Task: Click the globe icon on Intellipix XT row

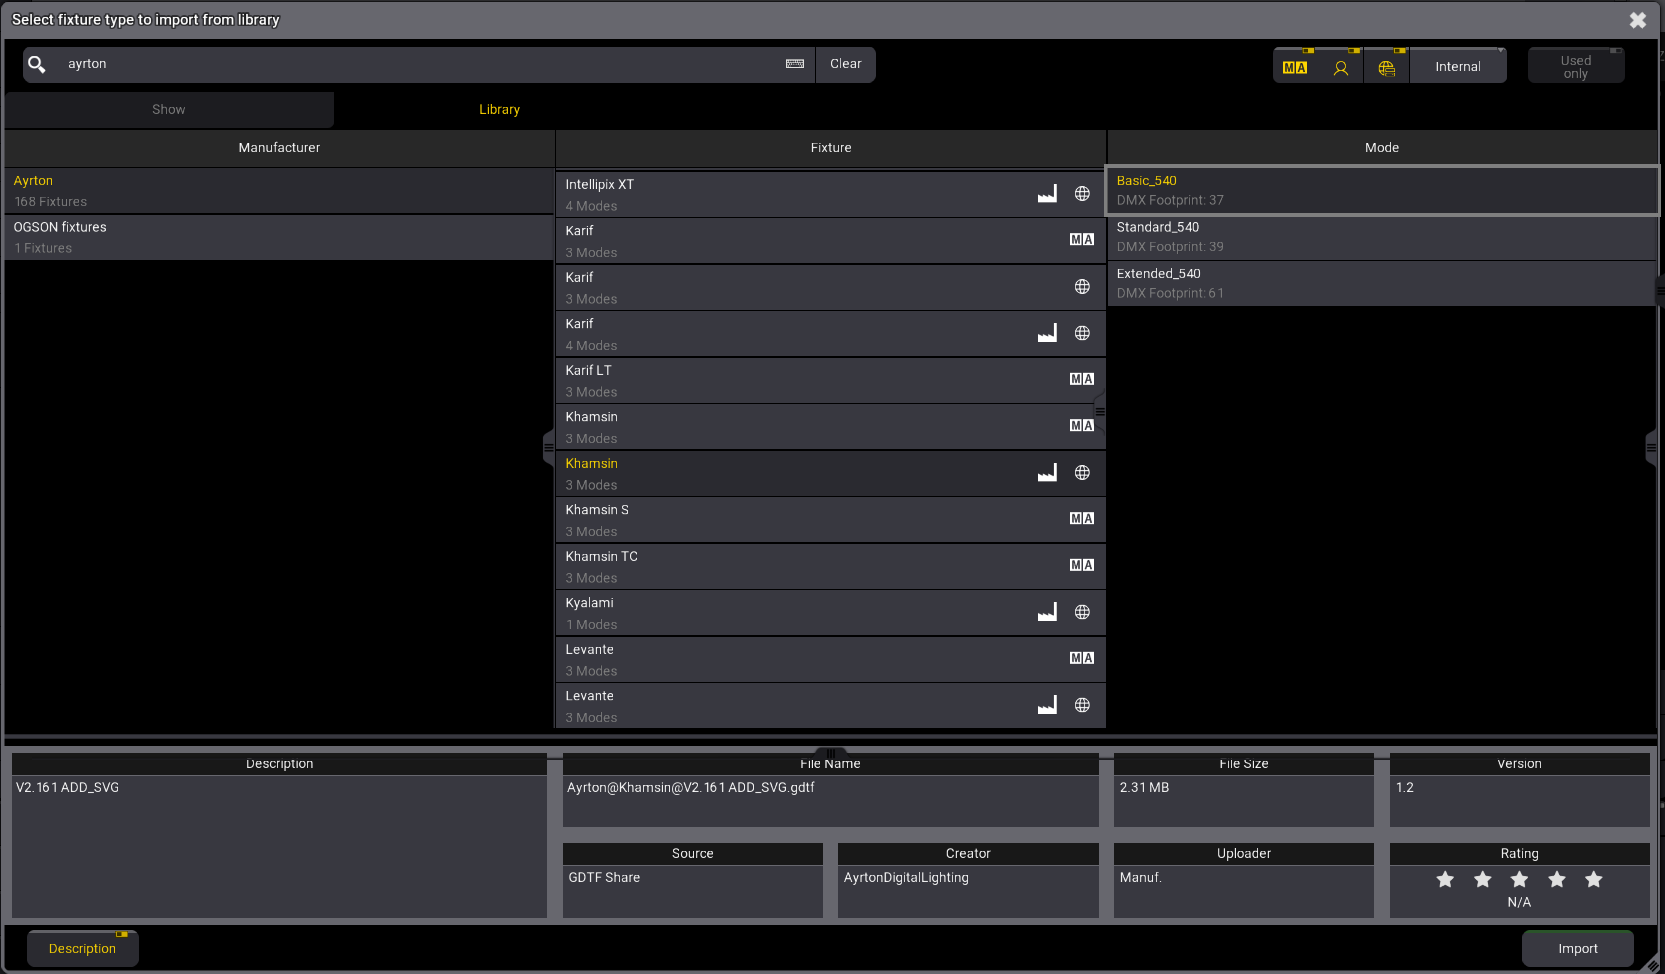Action: [1082, 194]
